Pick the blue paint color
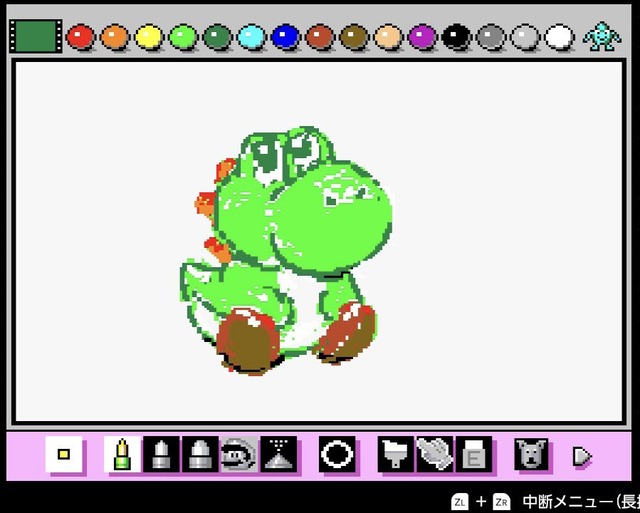Image resolution: width=640 pixels, height=513 pixels. (x=286, y=37)
